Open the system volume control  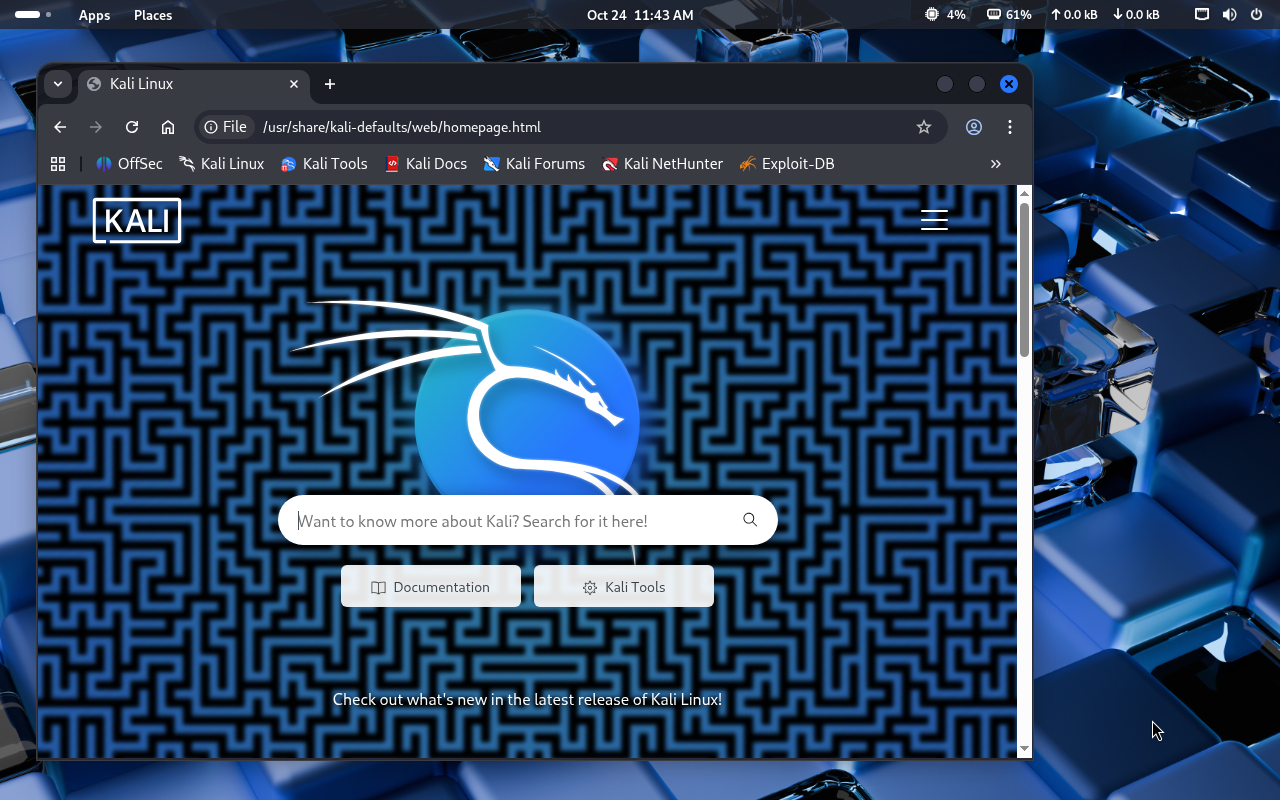[1229, 15]
